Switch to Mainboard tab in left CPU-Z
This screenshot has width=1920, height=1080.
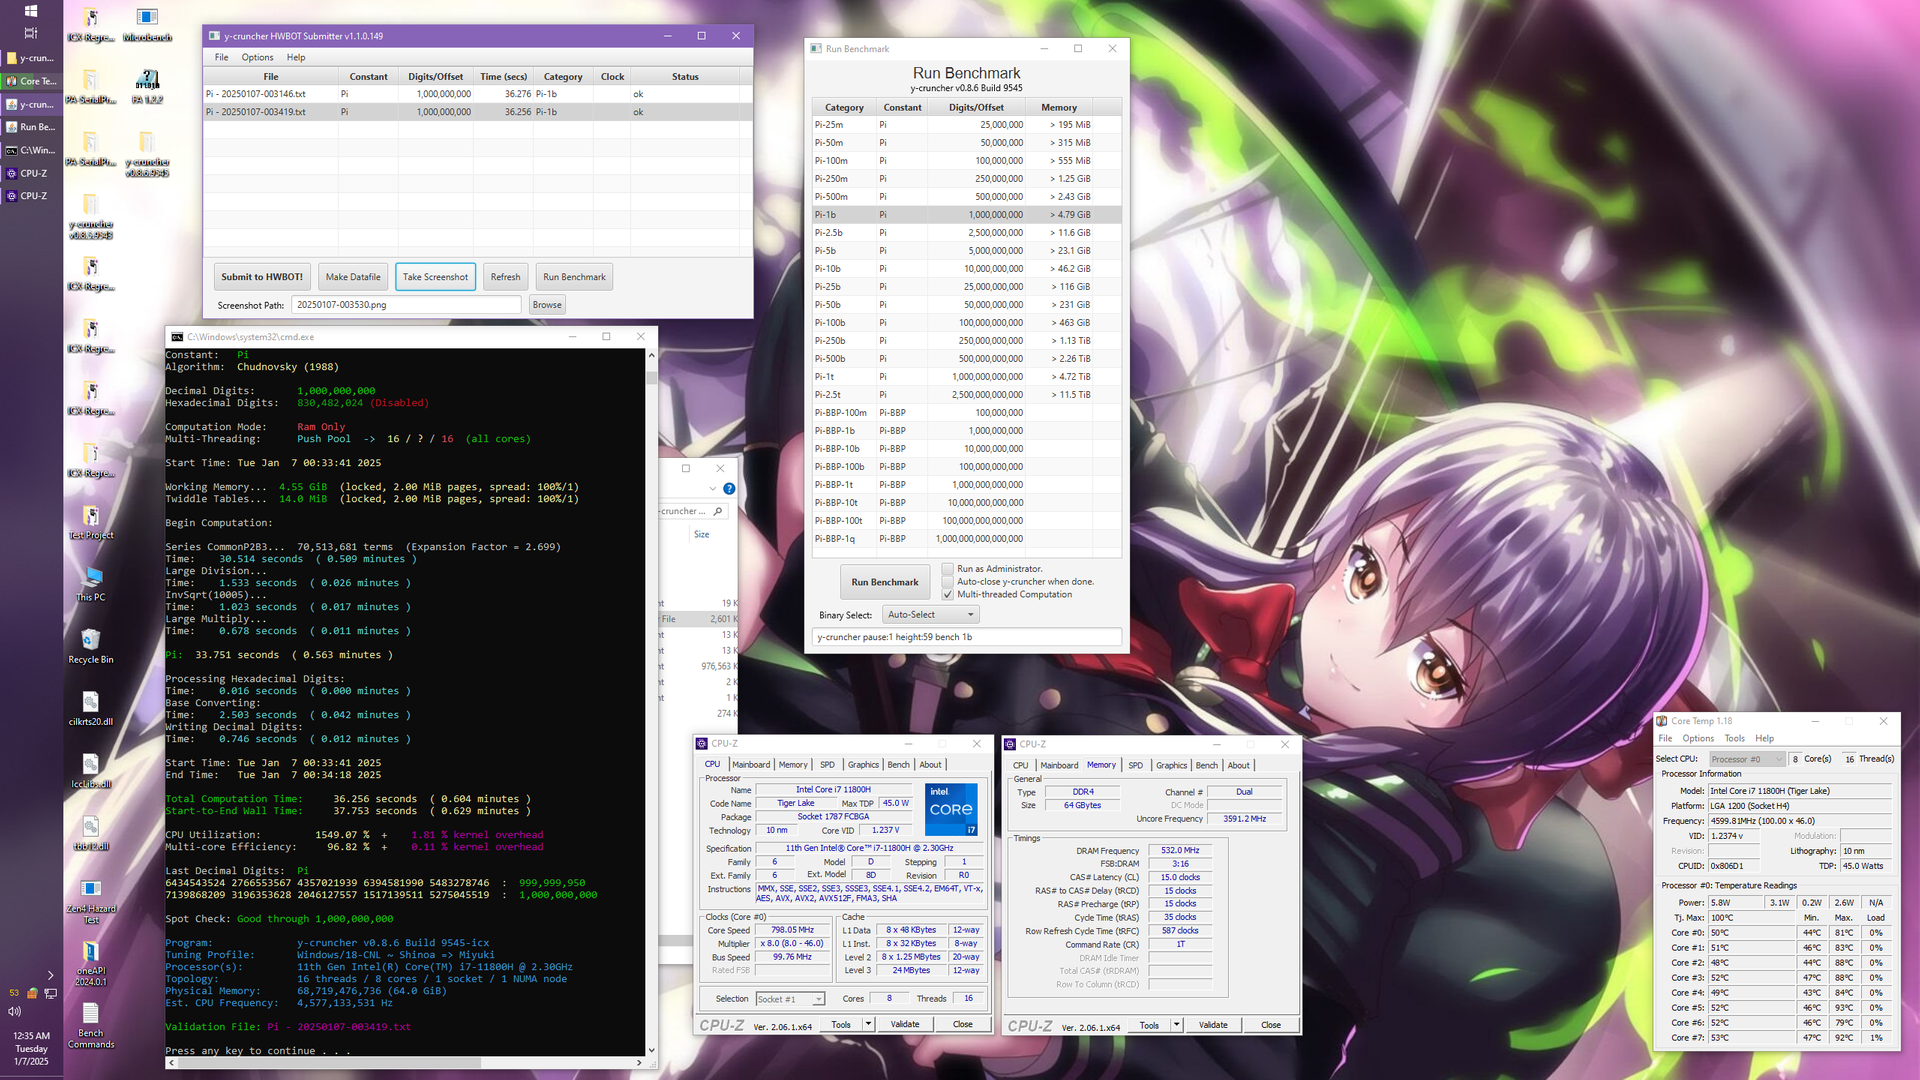(751, 765)
